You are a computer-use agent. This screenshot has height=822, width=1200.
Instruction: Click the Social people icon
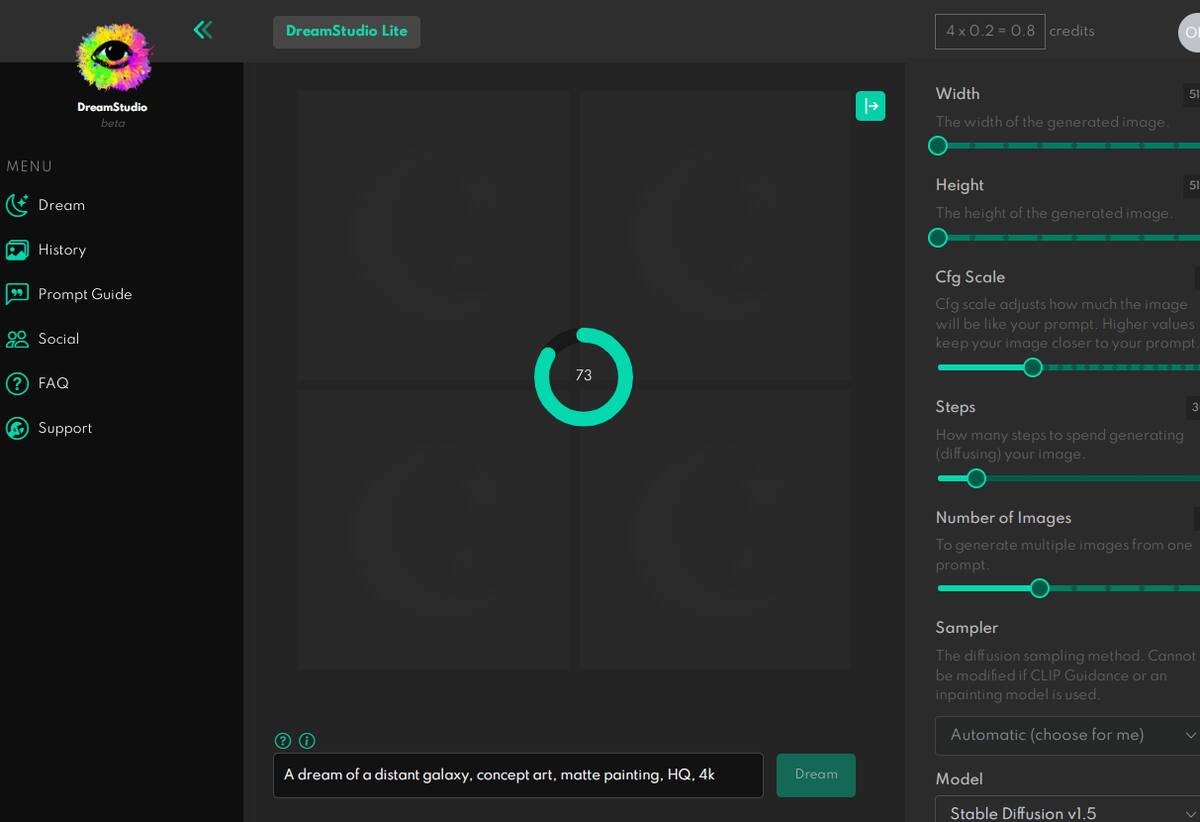tap(17, 339)
